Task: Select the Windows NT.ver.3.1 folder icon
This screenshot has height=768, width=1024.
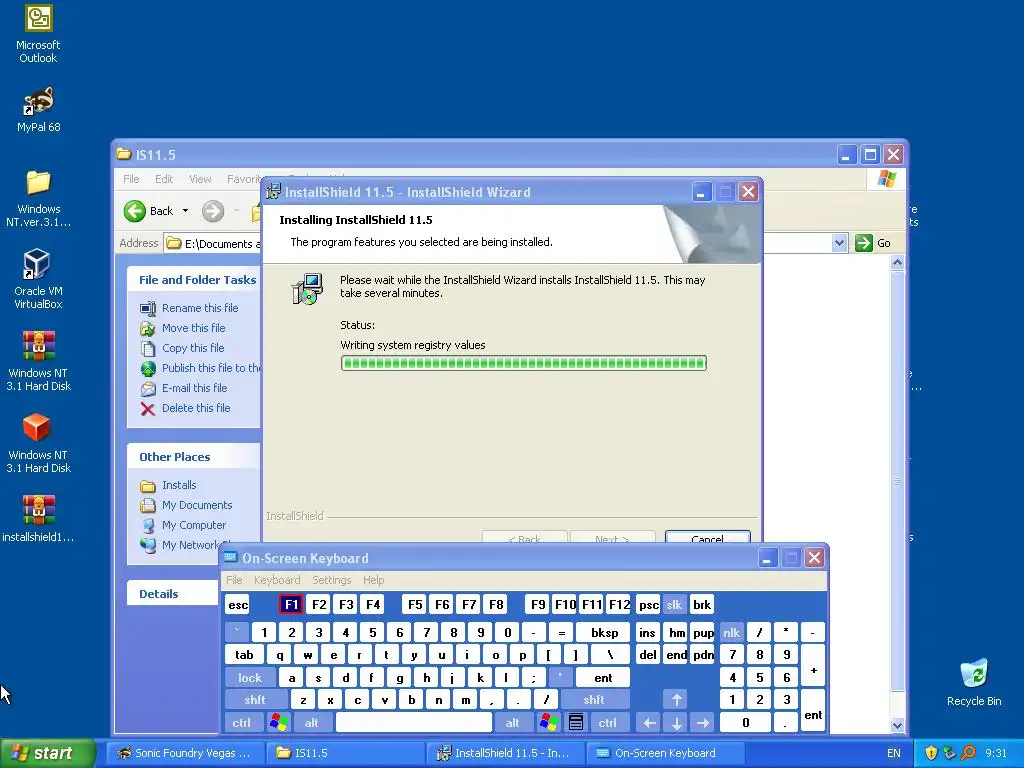Action: [38, 198]
